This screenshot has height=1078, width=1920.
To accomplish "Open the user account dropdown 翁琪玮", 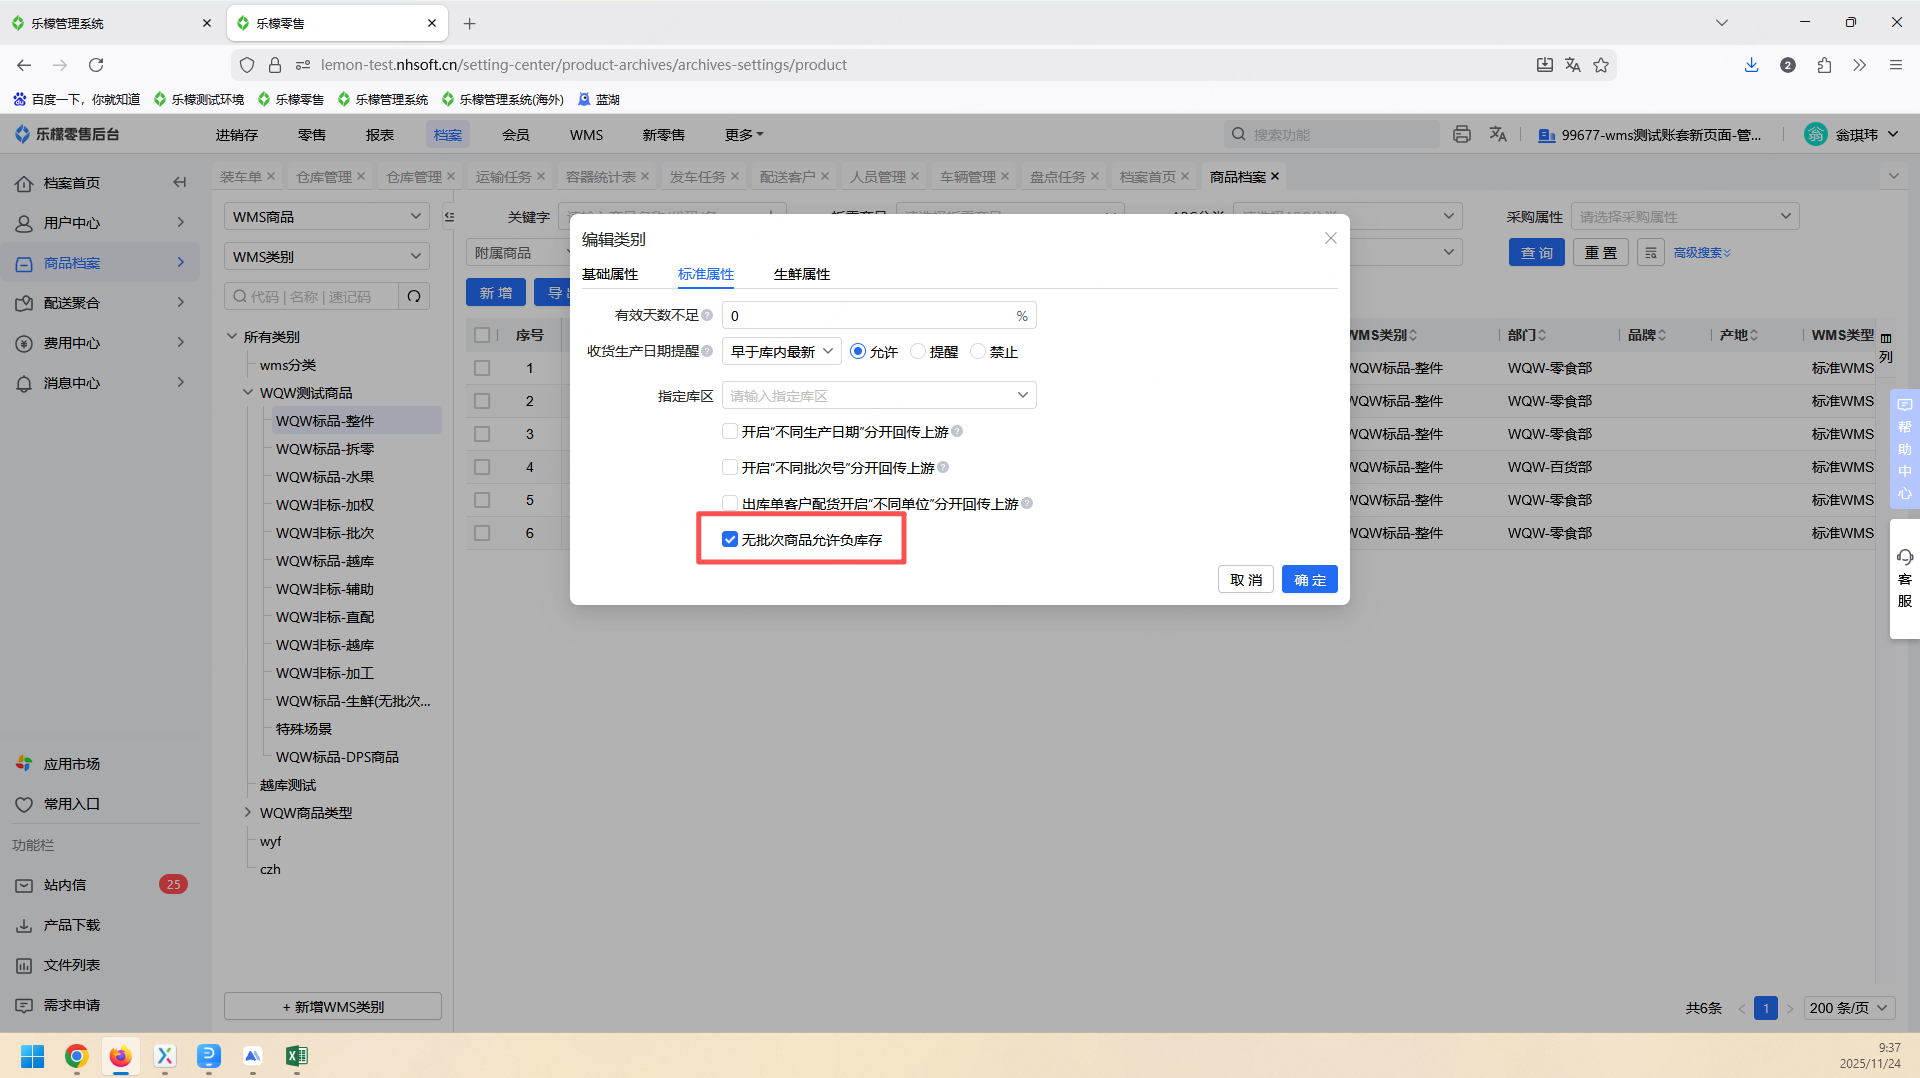I will (x=1852, y=135).
